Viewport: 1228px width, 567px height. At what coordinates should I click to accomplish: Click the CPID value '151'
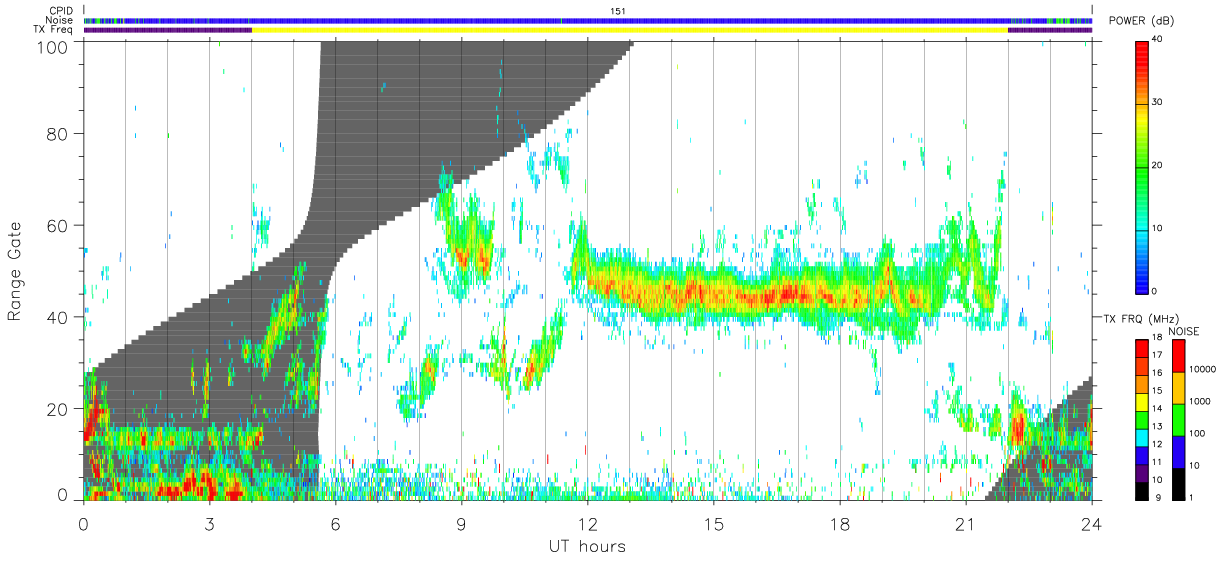617,11
